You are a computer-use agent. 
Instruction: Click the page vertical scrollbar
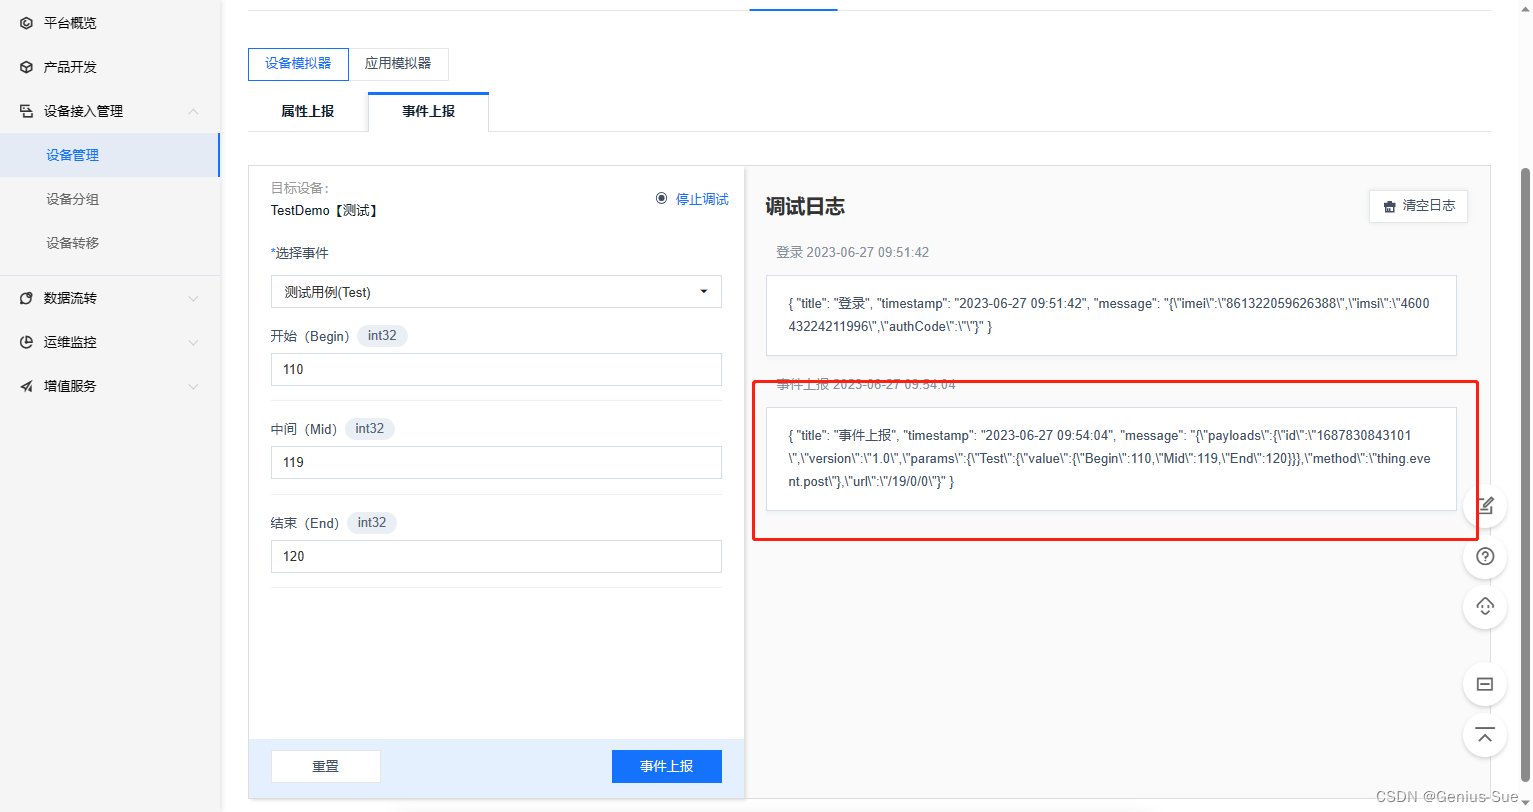[1525, 473]
